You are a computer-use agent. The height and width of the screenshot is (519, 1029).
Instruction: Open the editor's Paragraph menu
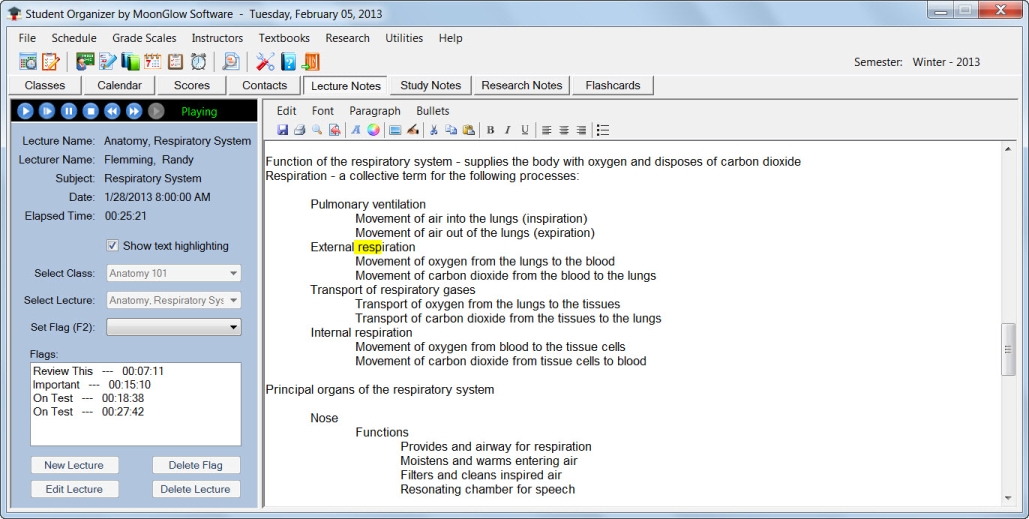375,111
